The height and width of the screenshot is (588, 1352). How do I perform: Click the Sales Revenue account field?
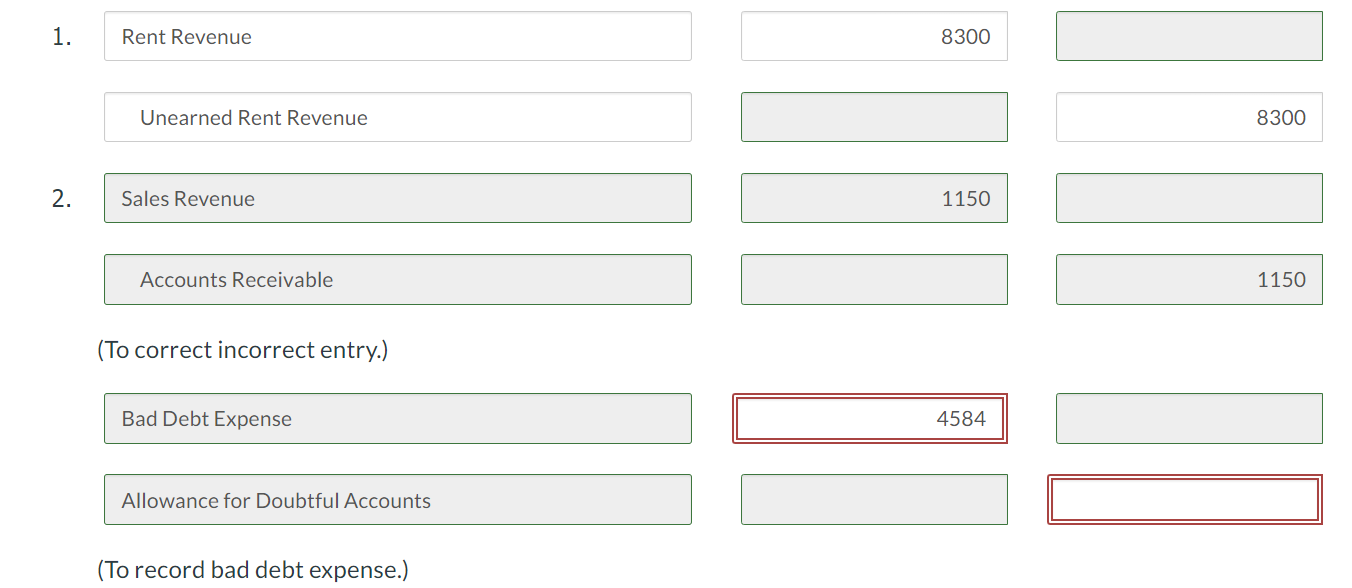[x=398, y=198]
